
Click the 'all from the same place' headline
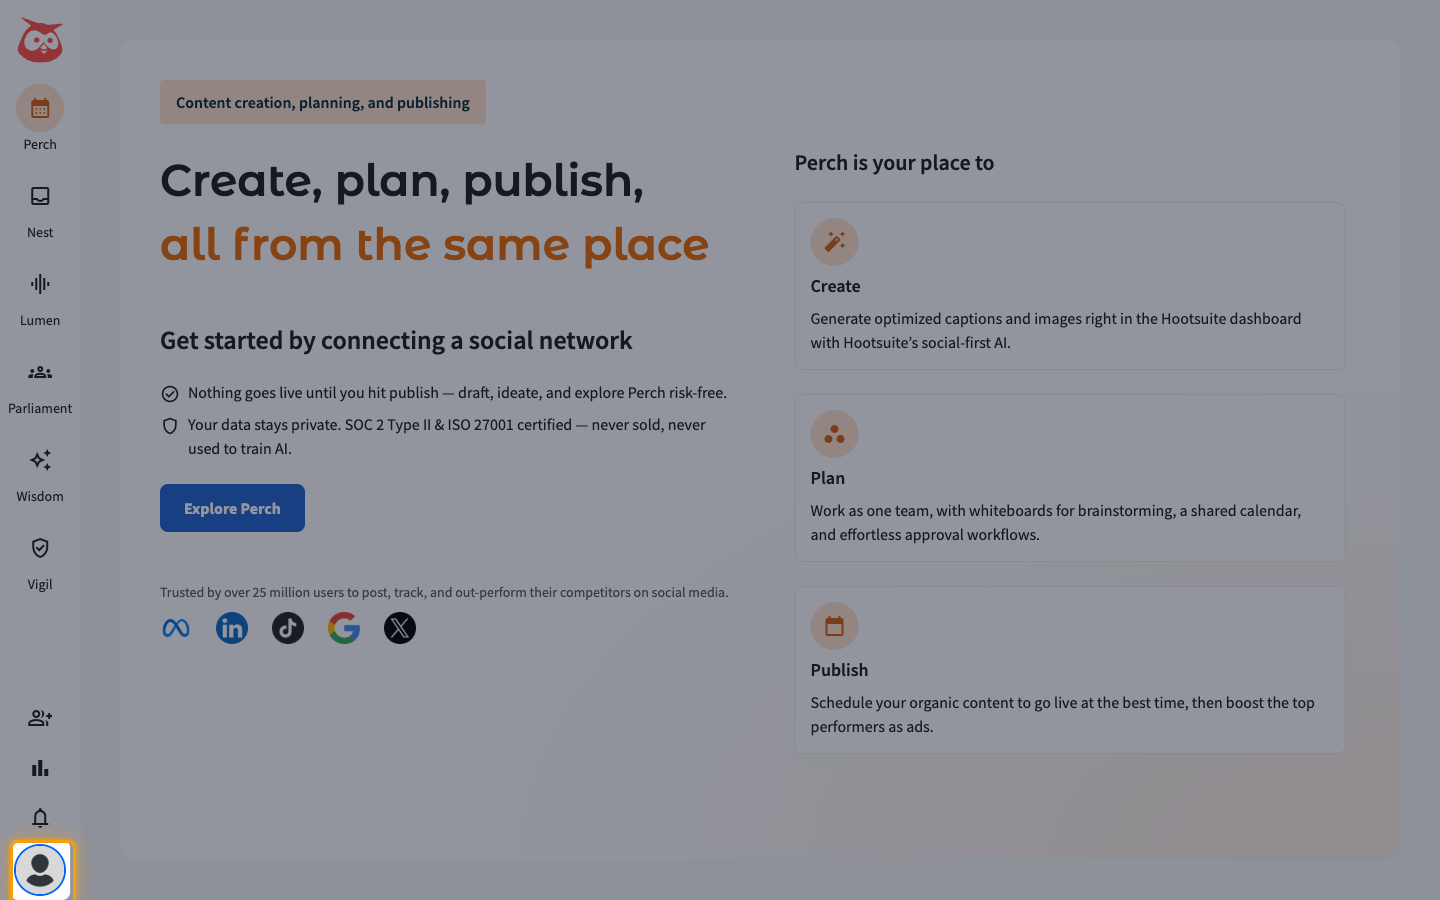pyautogui.click(x=435, y=245)
